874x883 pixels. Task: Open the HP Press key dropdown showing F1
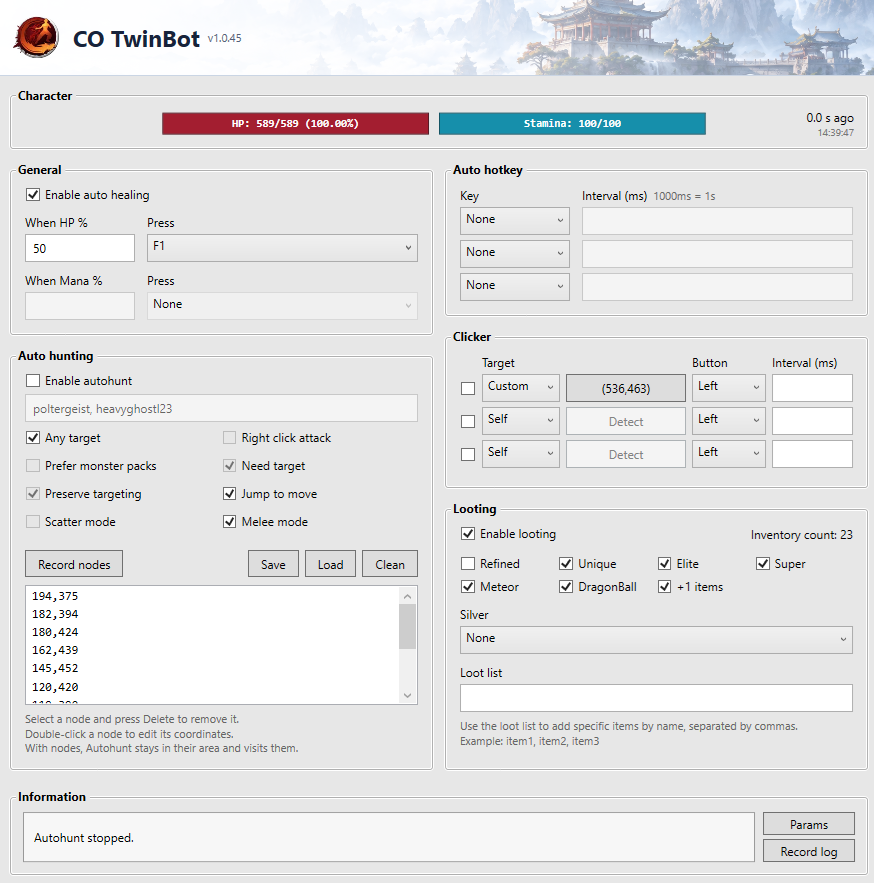pyautogui.click(x=282, y=248)
